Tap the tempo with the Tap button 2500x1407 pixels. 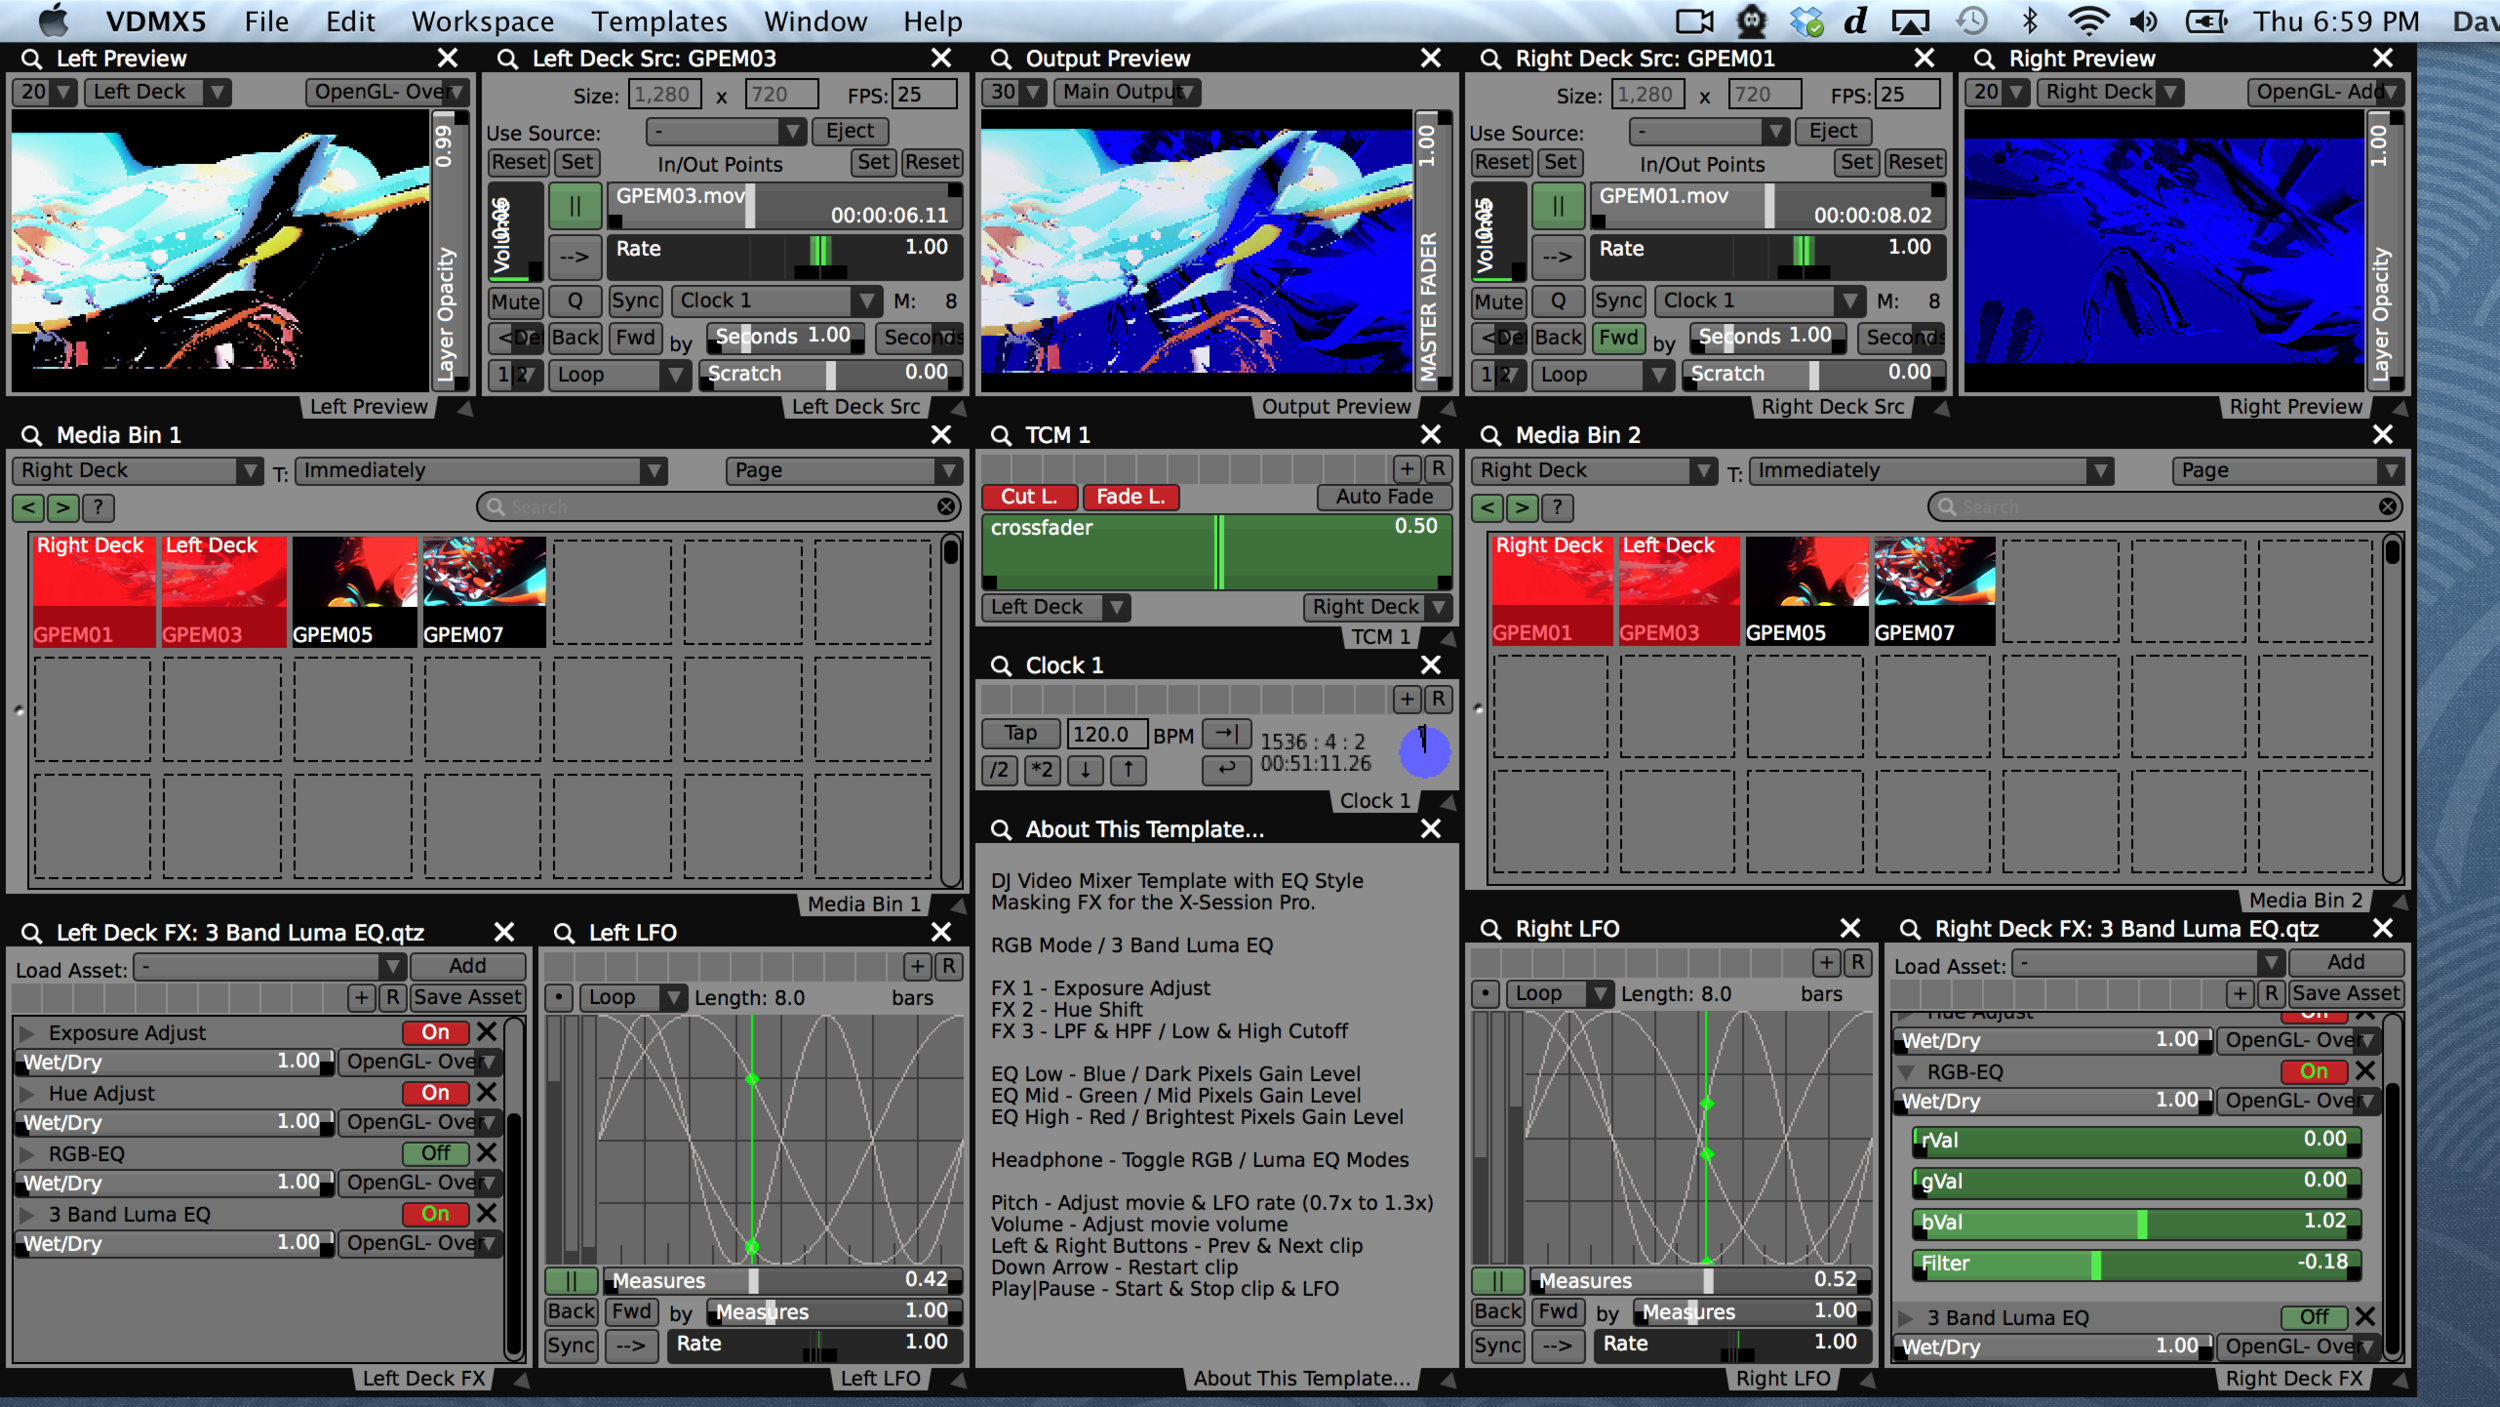click(x=1021, y=733)
